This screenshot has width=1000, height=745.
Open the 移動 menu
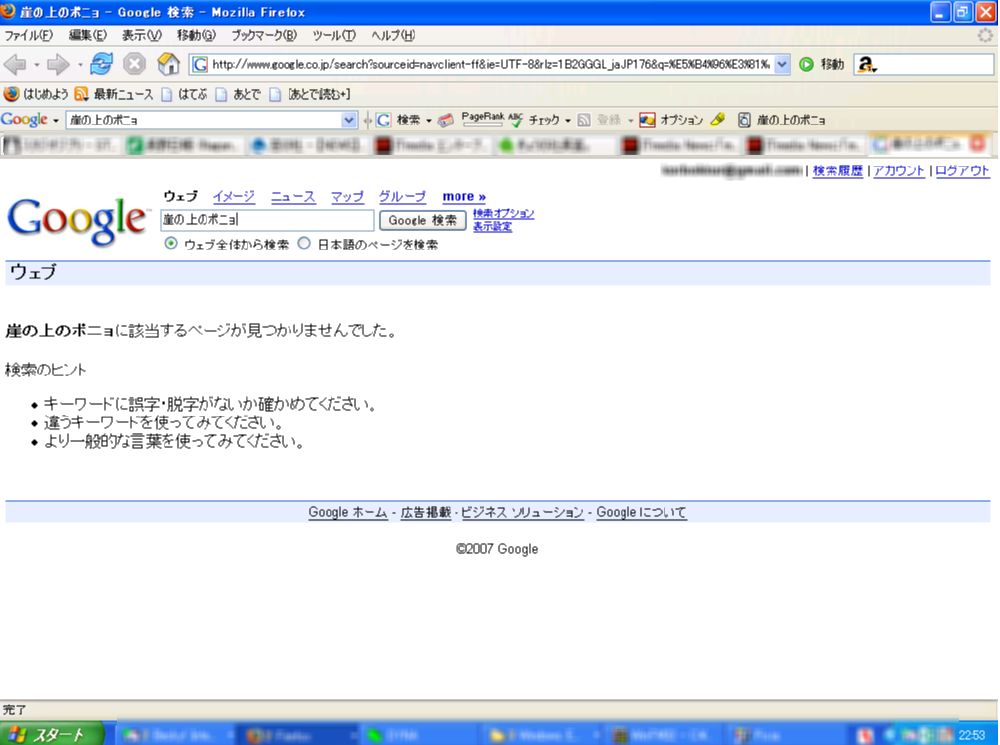(x=196, y=36)
